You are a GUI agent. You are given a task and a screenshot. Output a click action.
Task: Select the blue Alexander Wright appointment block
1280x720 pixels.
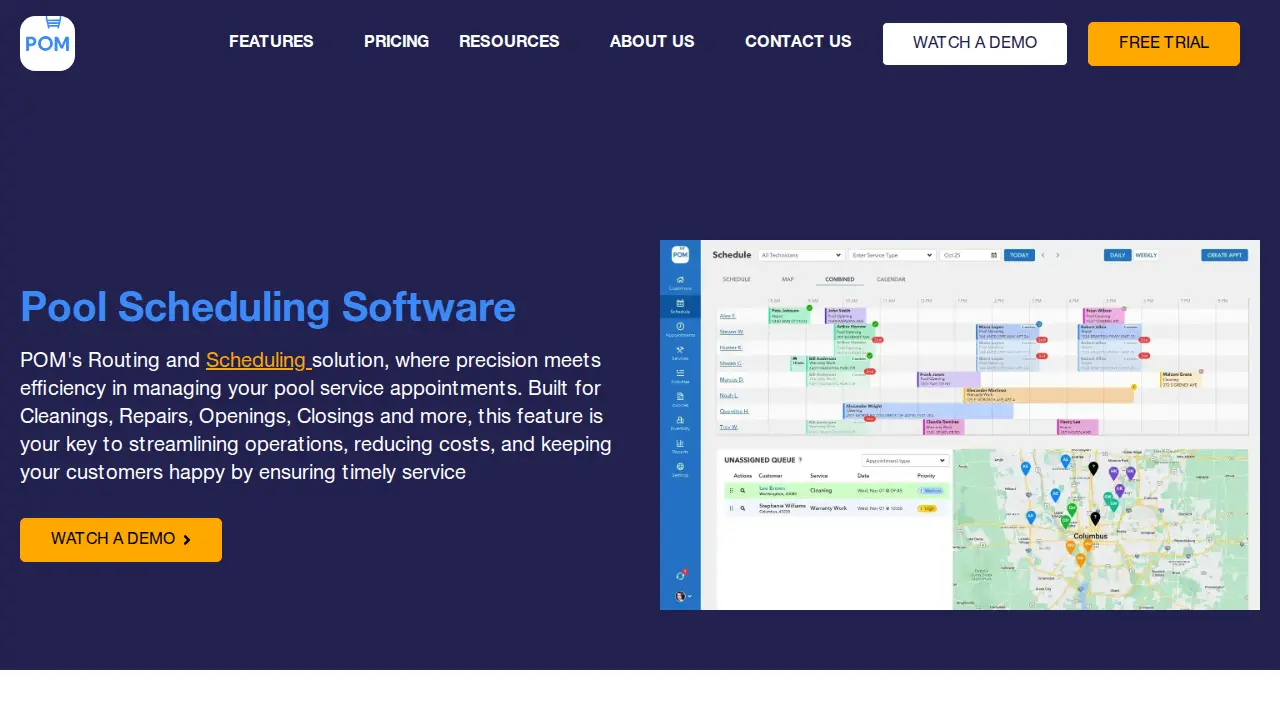point(928,411)
